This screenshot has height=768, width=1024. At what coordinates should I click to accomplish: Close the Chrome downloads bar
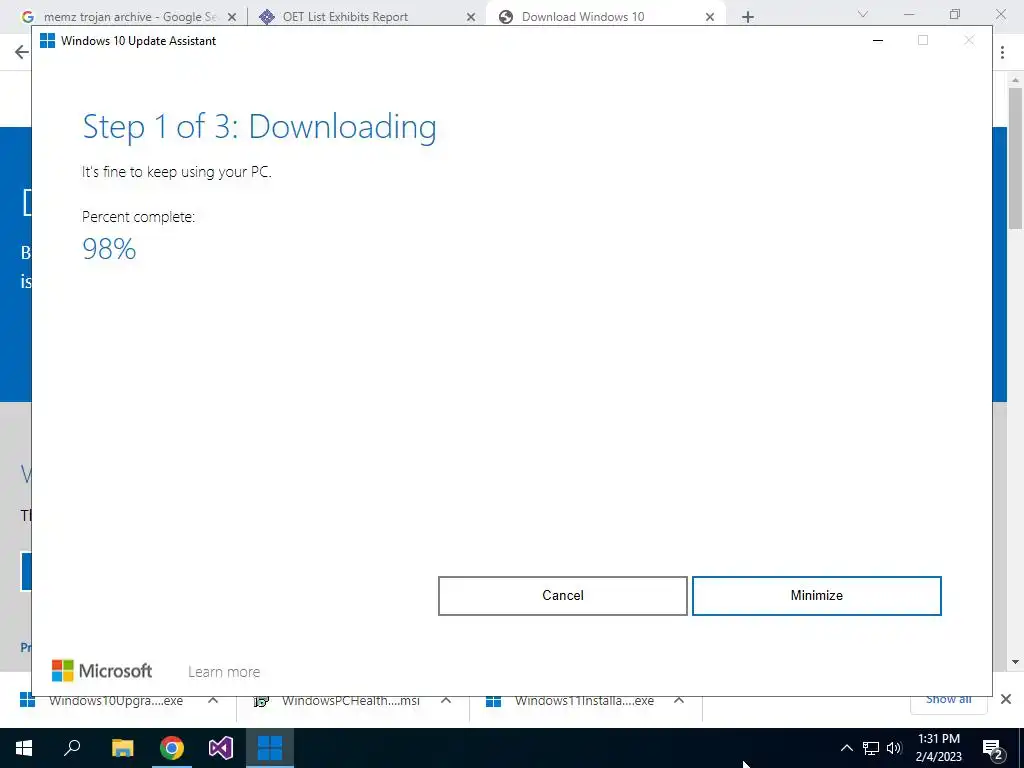[x=1006, y=699]
